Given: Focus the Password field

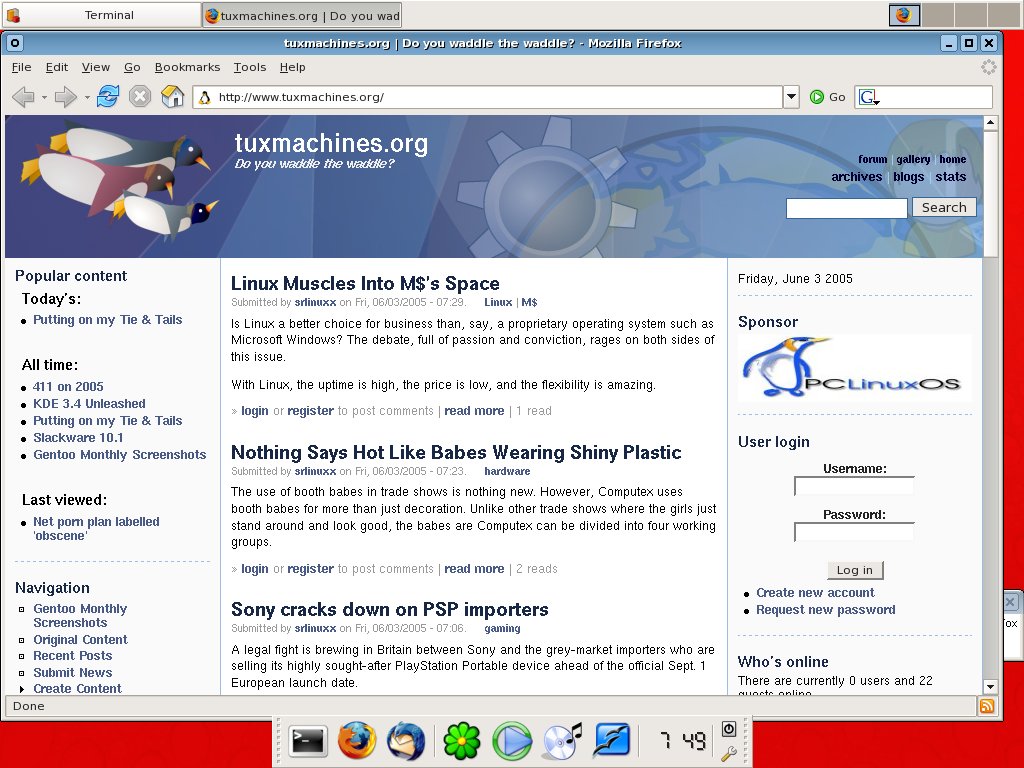Looking at the screenshot, I should pos(854,532).
